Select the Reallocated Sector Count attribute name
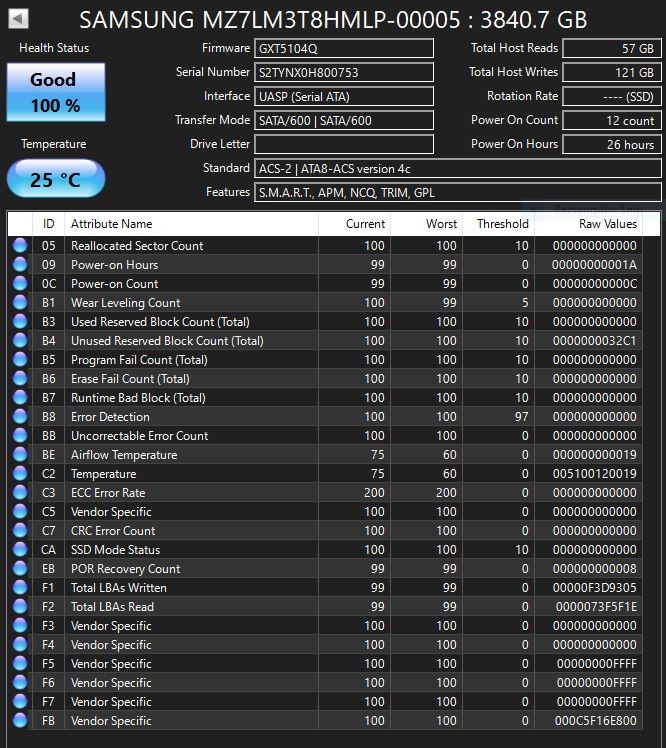666x748 pixels. click(137, 246)
